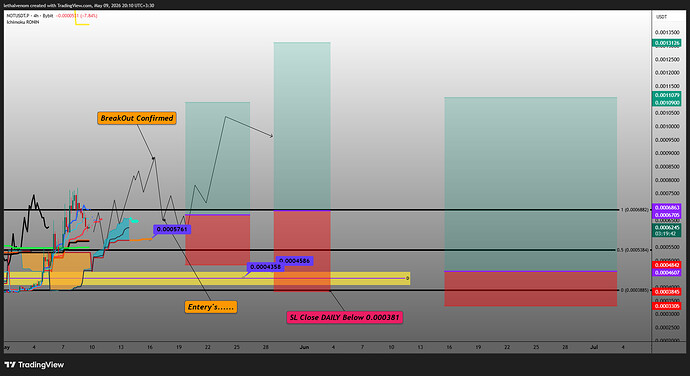The width and height of the screenshot is (690, 376).
Task: Click the Entery's orange annotation label
Action: [211, 307]
